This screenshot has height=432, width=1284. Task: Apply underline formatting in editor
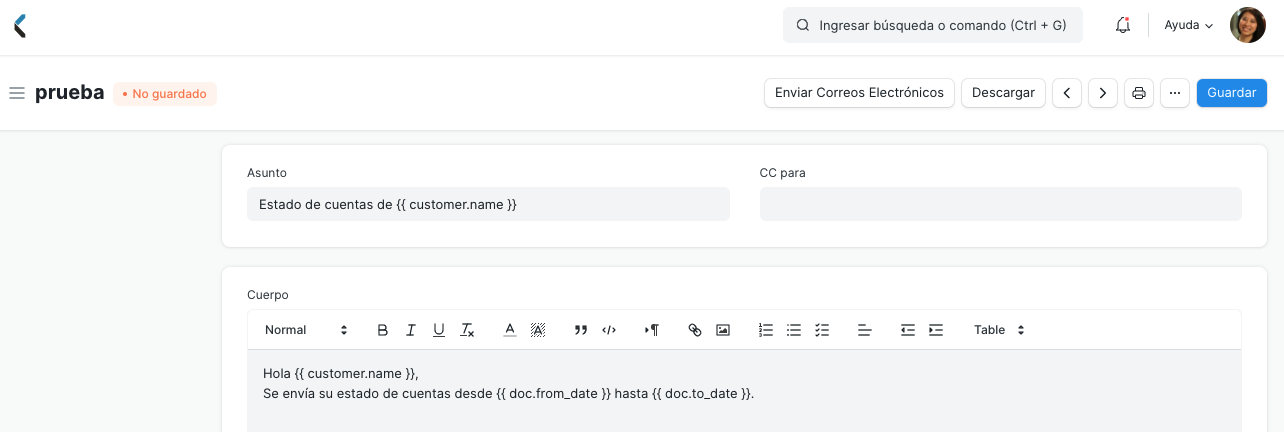click(438, 330)
